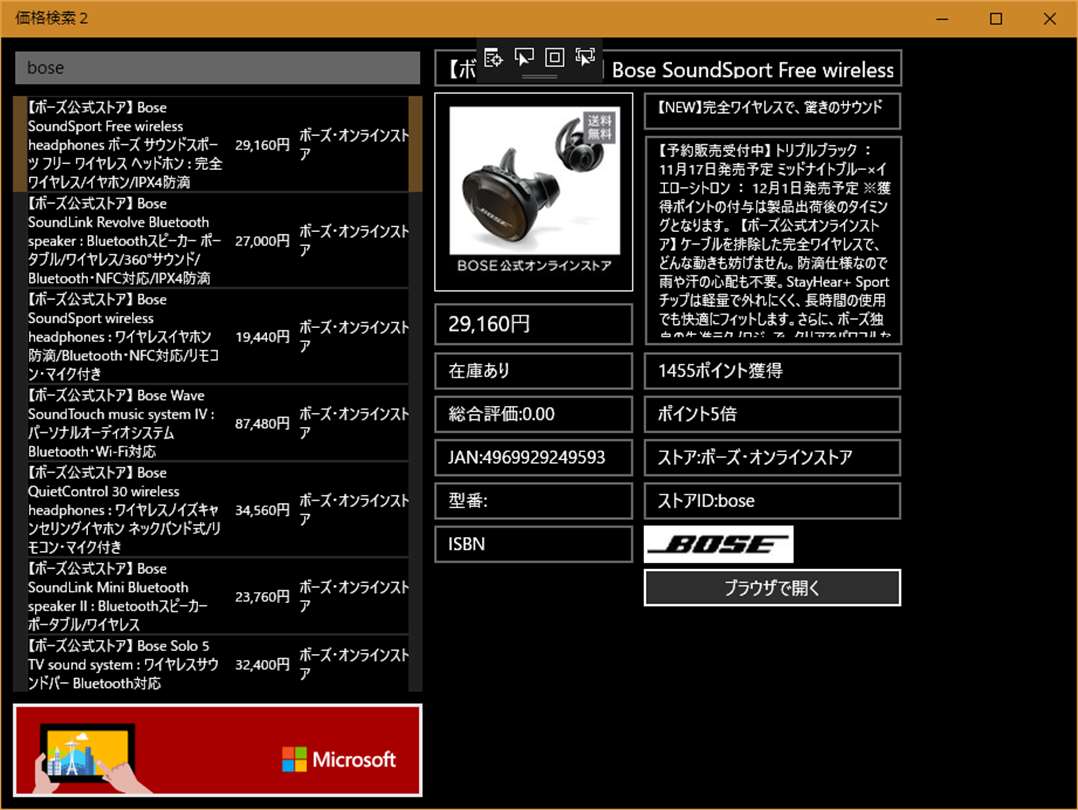Click the 【NEW】完全ワイヤレス headline box
The height and width of the screenshot is (810, 1078).
tap(772, 111)
